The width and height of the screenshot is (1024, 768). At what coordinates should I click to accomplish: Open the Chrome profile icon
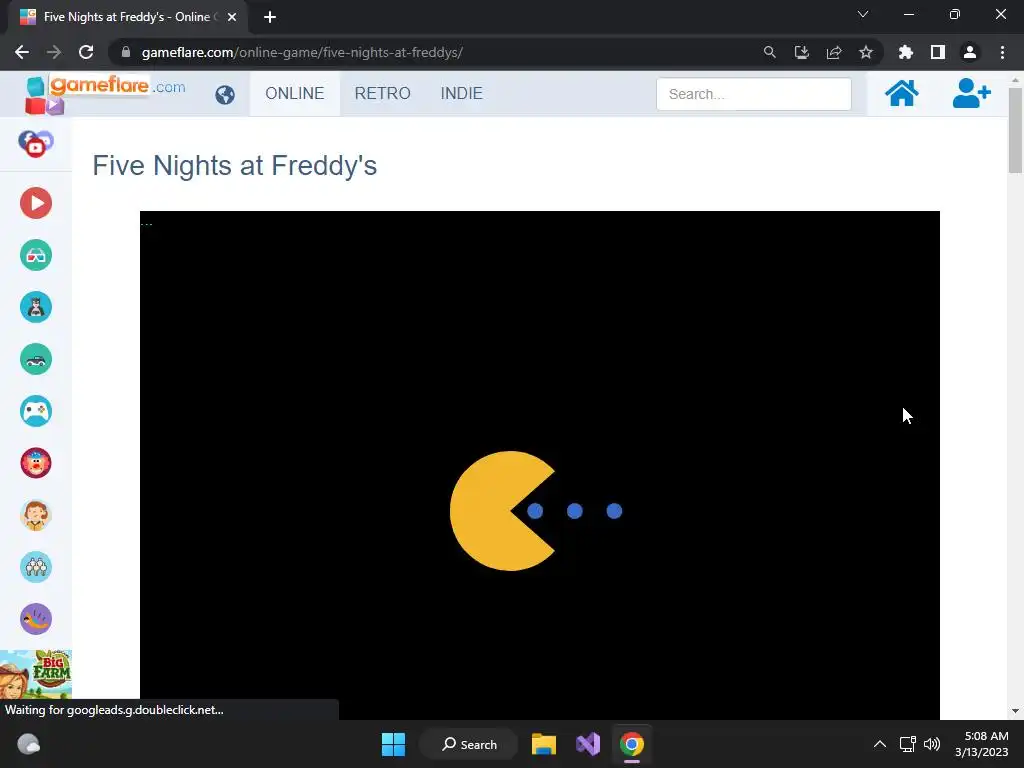[969, 52]
